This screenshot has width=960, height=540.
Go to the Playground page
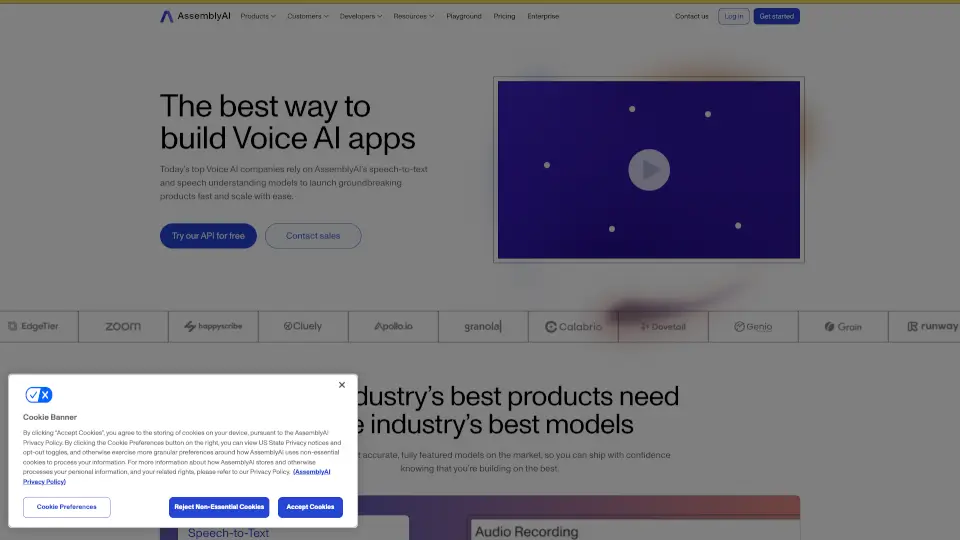463,16
